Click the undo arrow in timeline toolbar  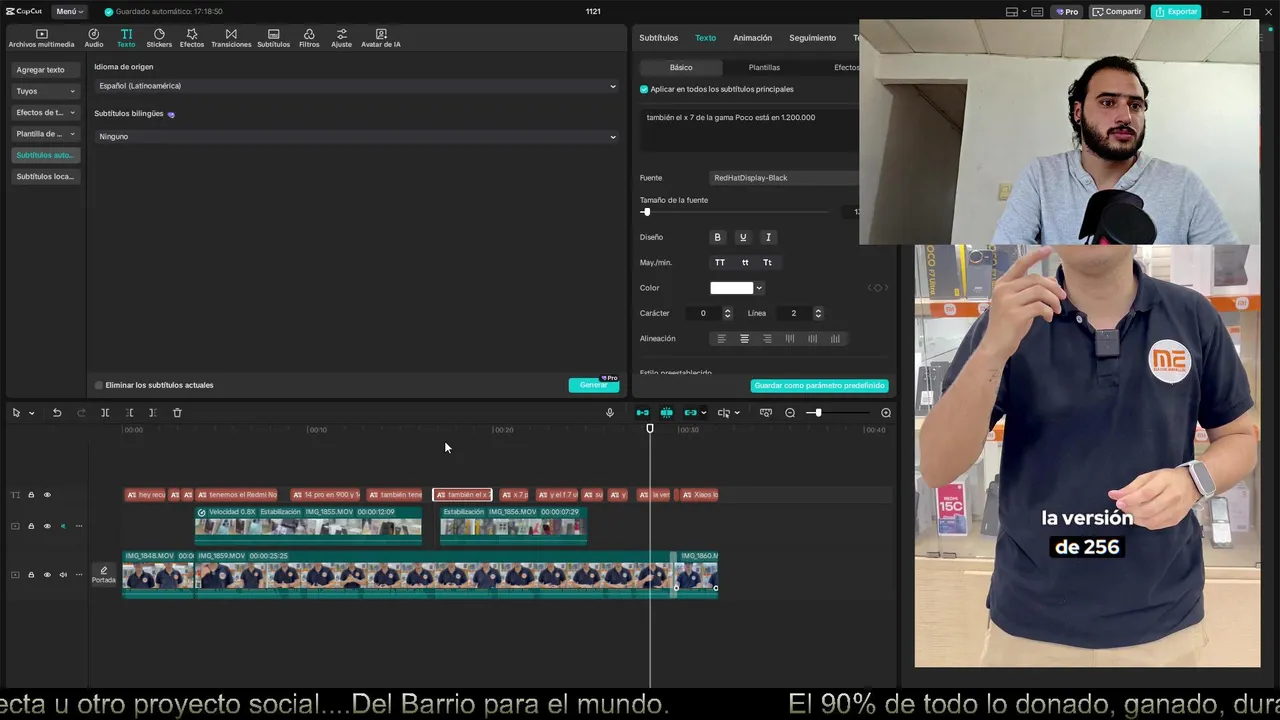tap(57, 413)
